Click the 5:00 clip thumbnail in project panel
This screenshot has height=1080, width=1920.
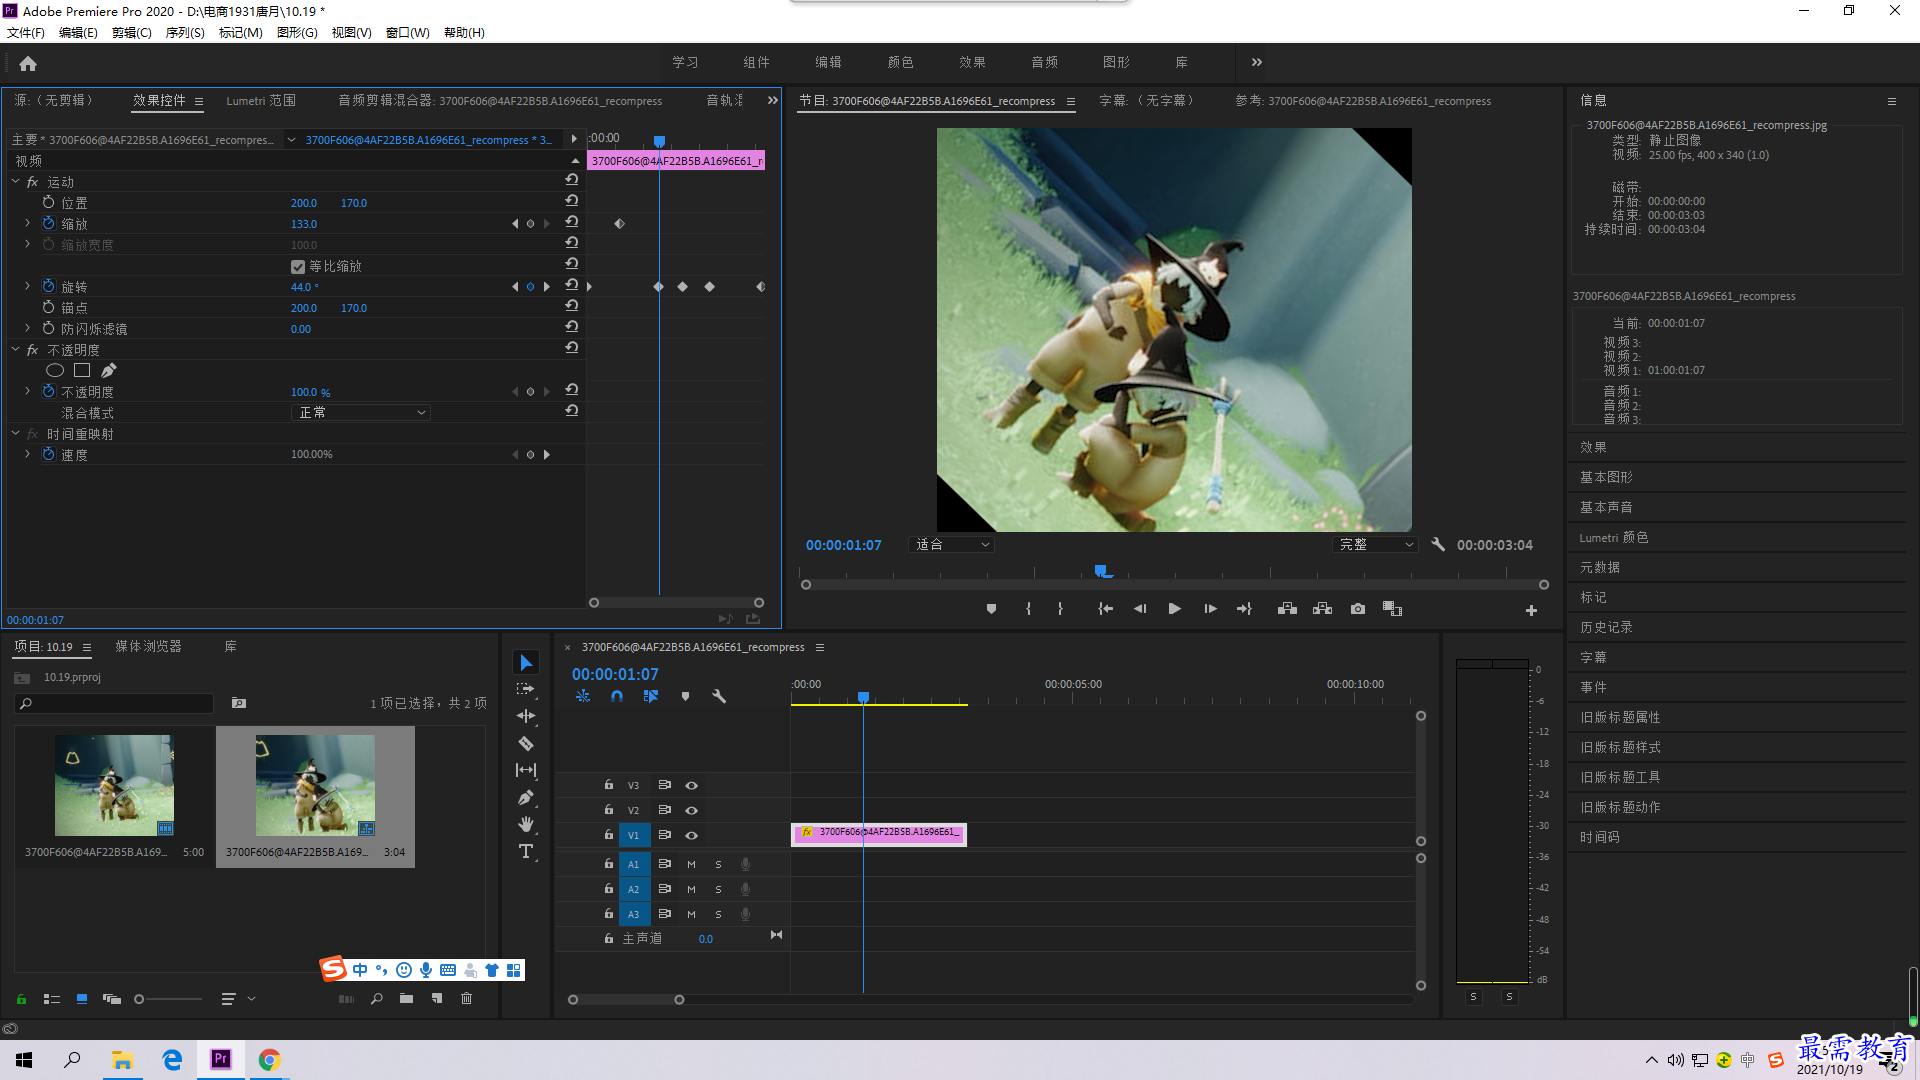point(114,786)
